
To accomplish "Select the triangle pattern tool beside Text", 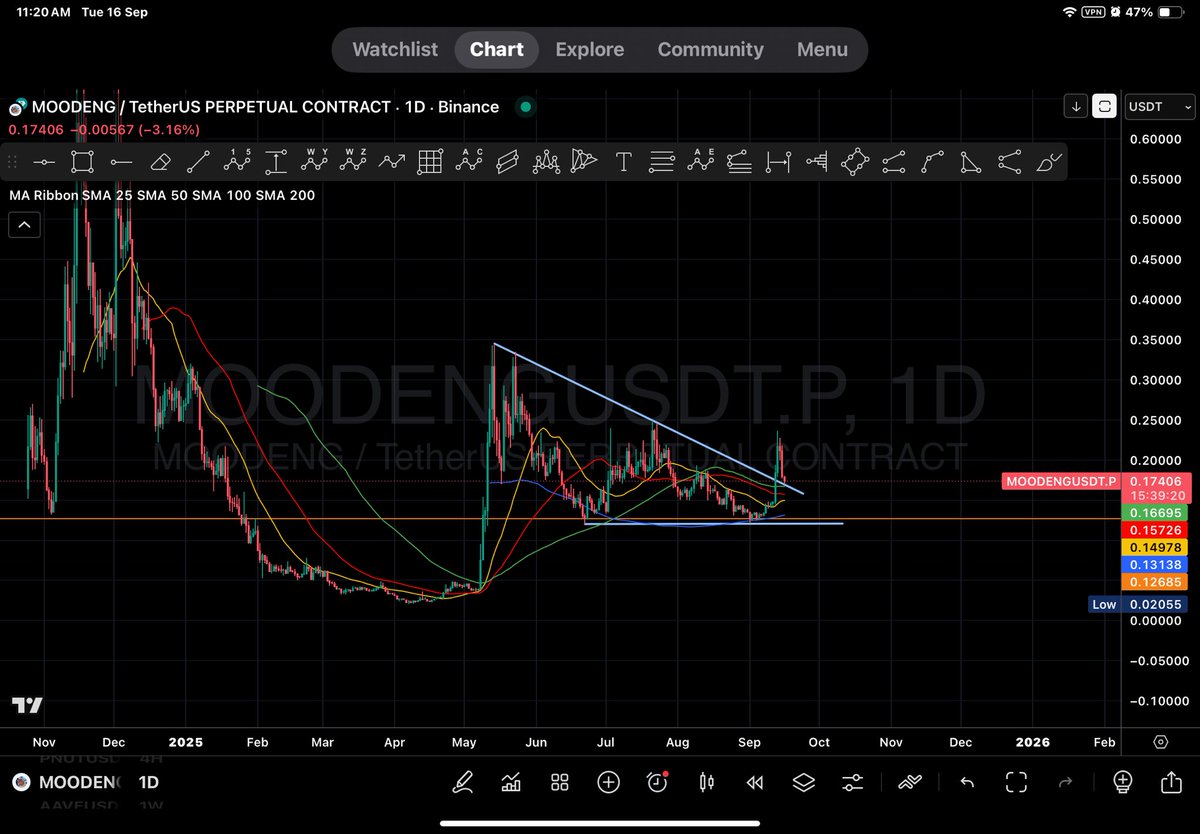I will click(x=584, y=161).
